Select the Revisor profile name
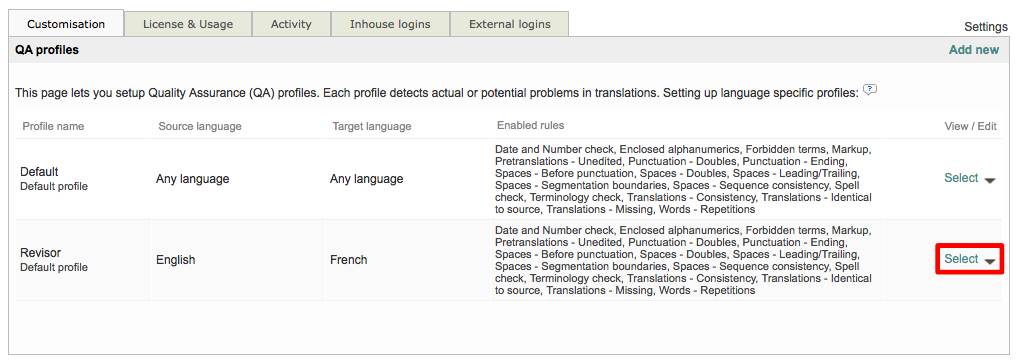This screenshot has height=363, width=1018. tap(40, 253)
